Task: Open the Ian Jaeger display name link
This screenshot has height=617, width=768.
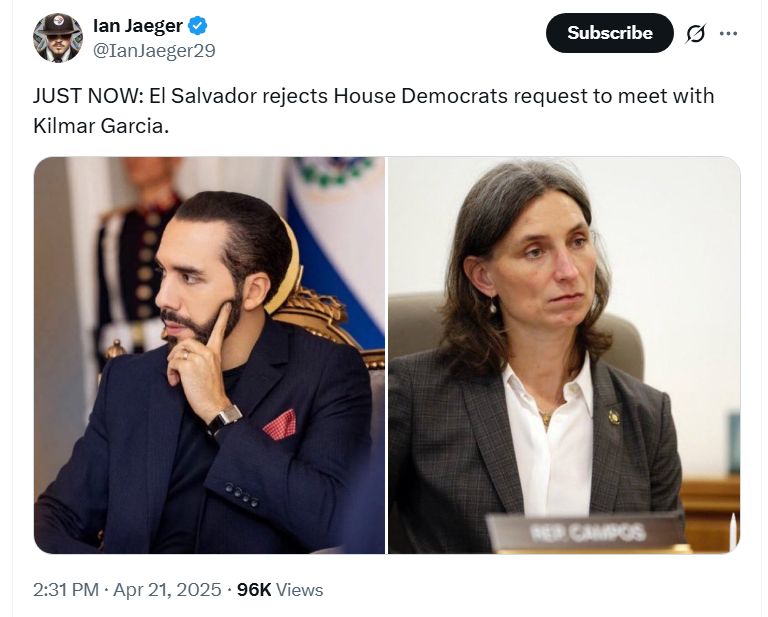Action: pyautogui.click(x=138, y=25)
